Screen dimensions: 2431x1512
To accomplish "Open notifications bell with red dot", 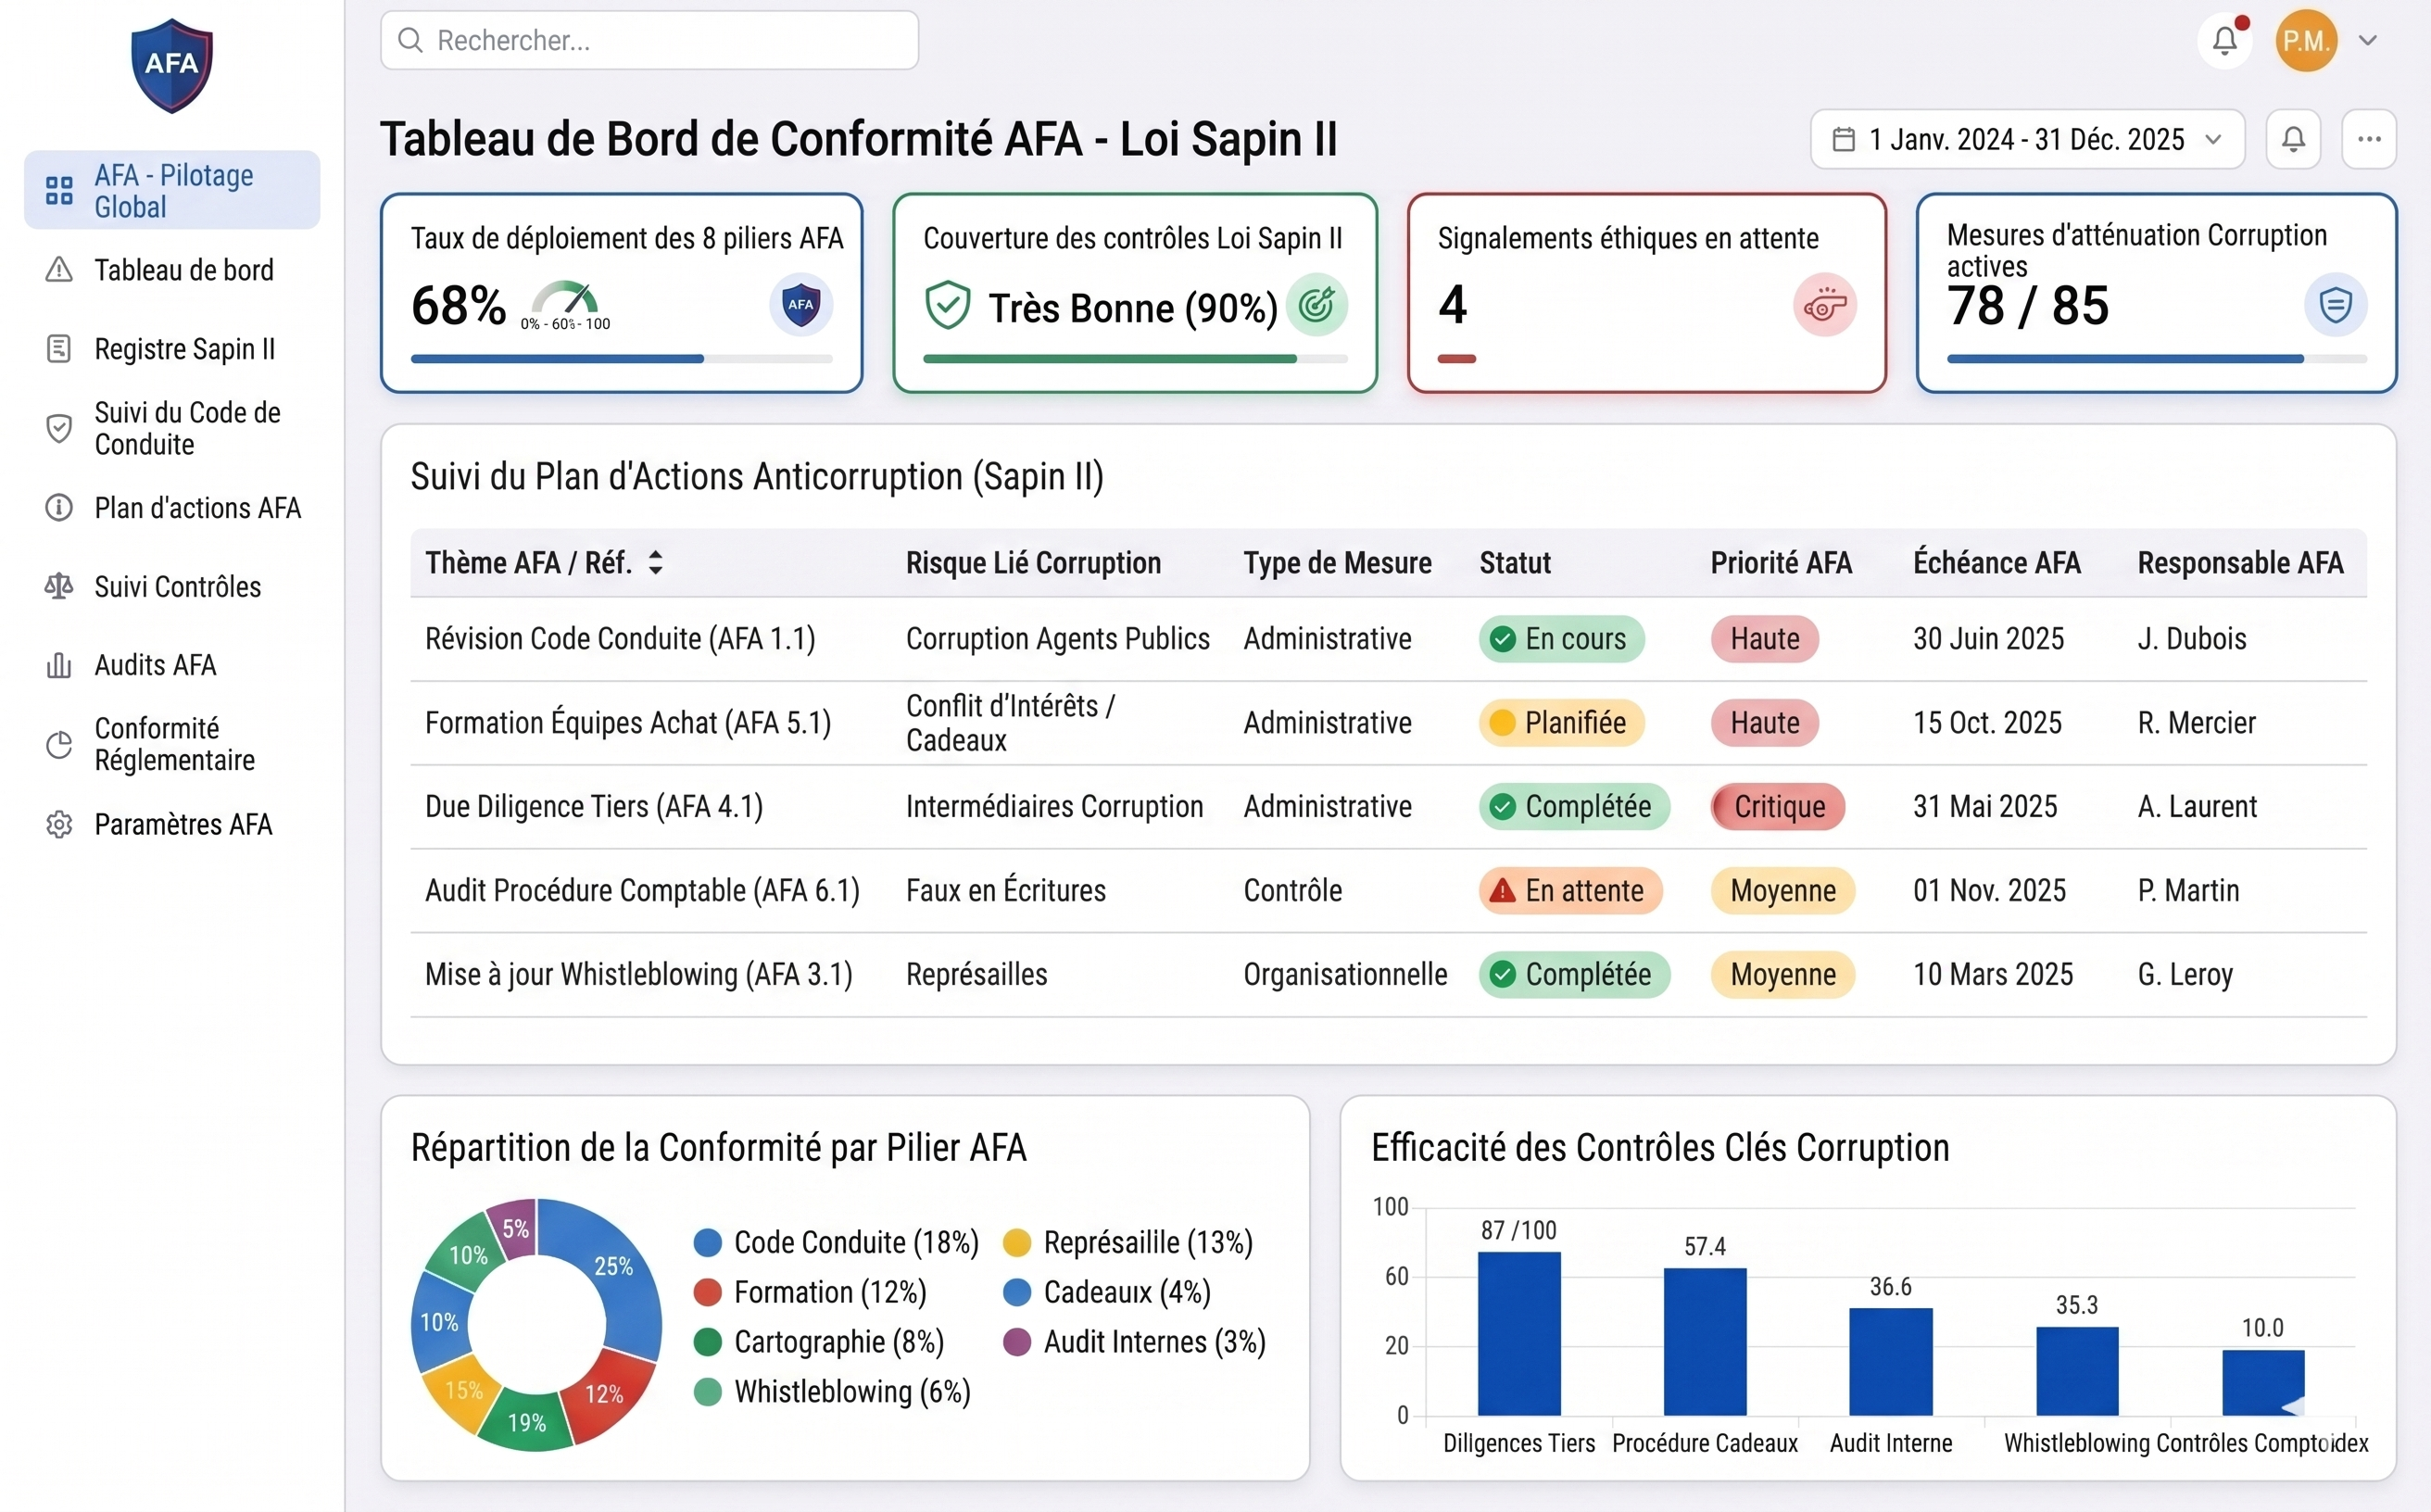I will click(2225, 41).
